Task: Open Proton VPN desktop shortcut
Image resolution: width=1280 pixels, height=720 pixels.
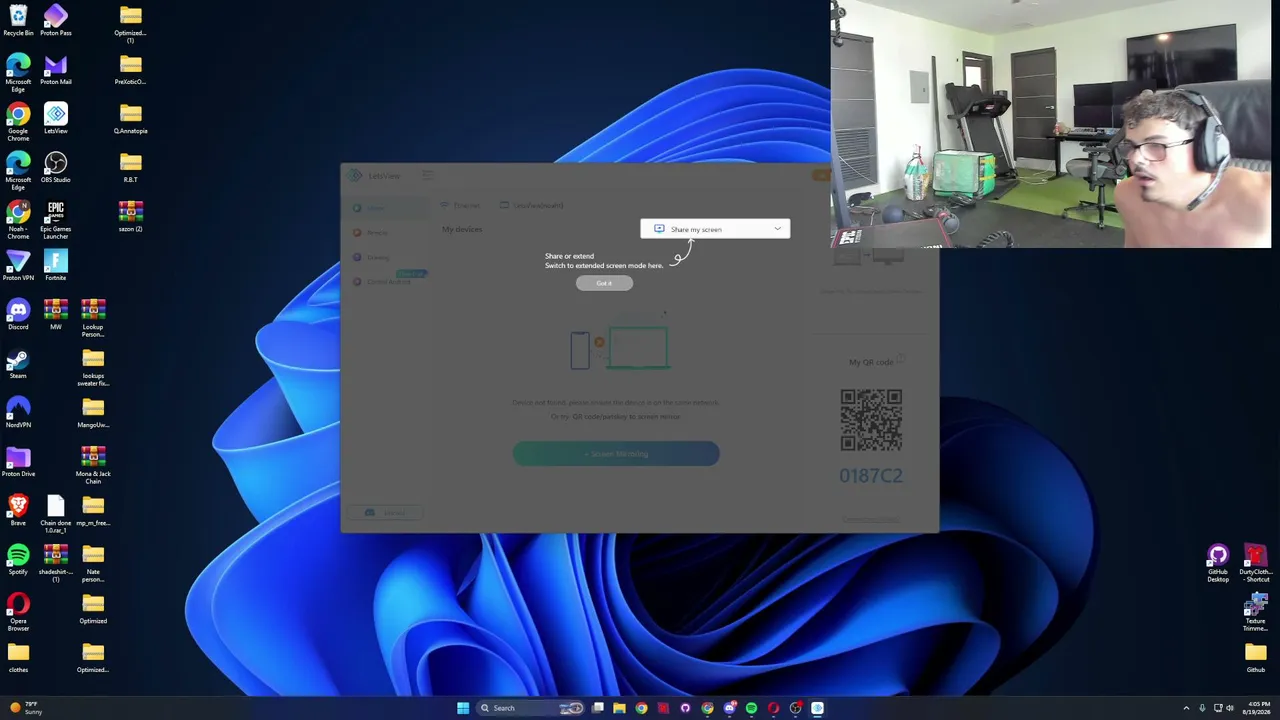Action: (18, 266)
